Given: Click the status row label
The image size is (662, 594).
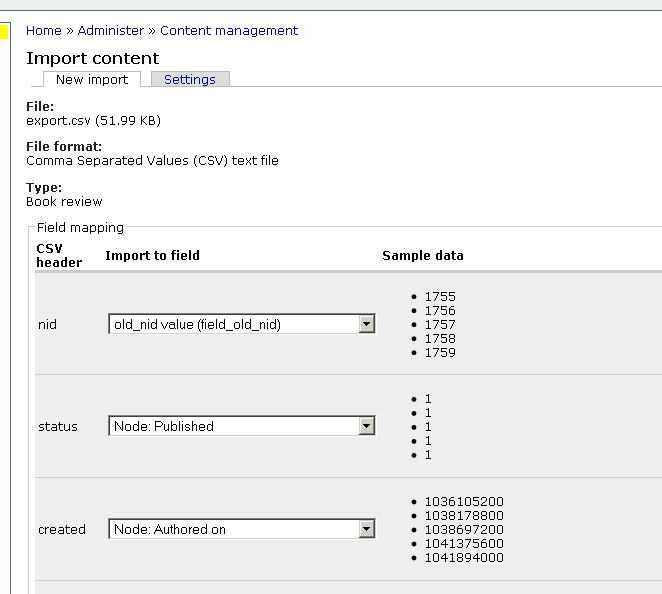Looking at the screenshot, I should pos(58,426).
